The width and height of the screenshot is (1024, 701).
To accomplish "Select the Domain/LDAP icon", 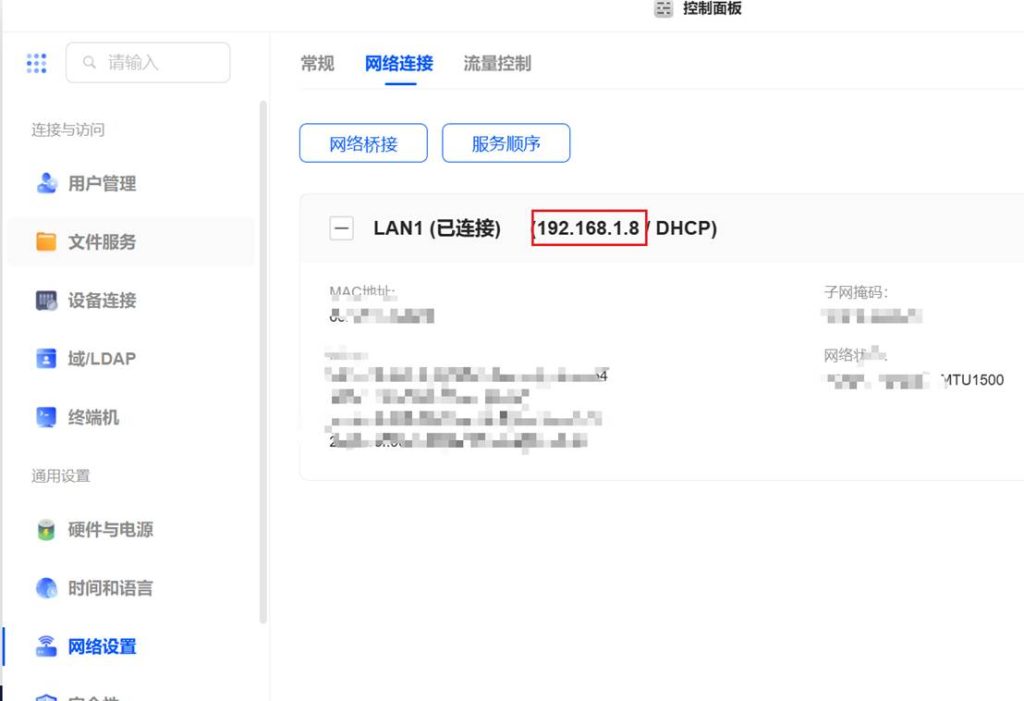I will [x=46, y=359].
